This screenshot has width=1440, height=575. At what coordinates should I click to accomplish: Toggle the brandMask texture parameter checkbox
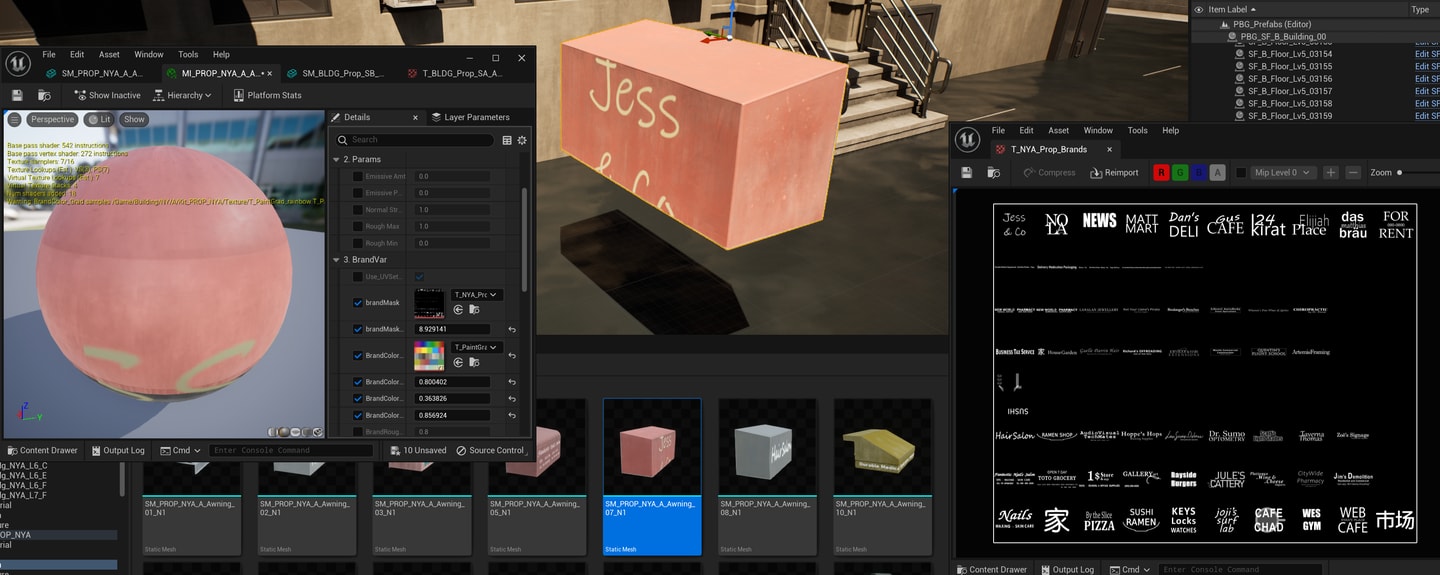pos(358,303)
